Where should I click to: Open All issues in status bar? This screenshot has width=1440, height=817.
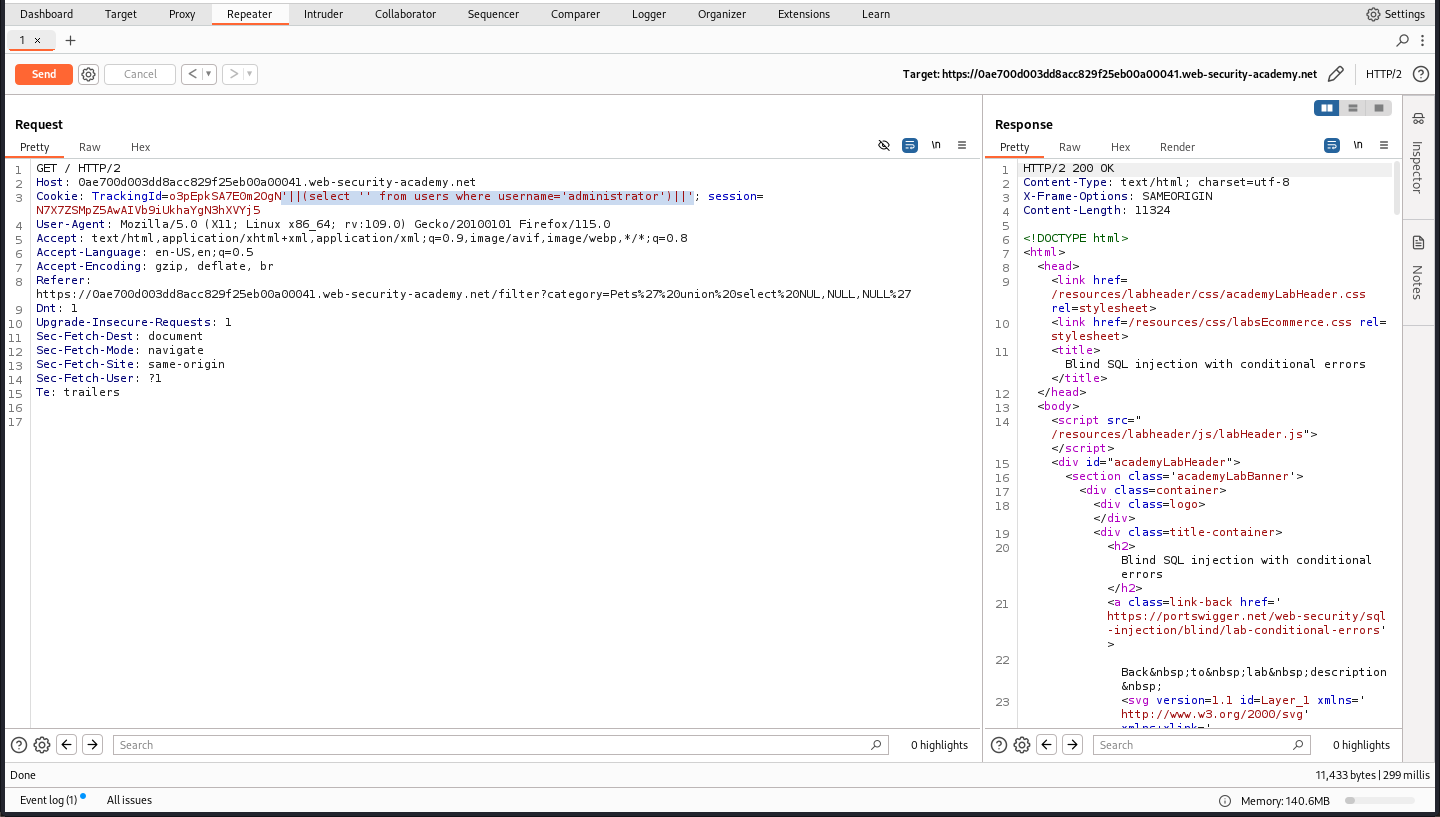(x=129, y=800)
